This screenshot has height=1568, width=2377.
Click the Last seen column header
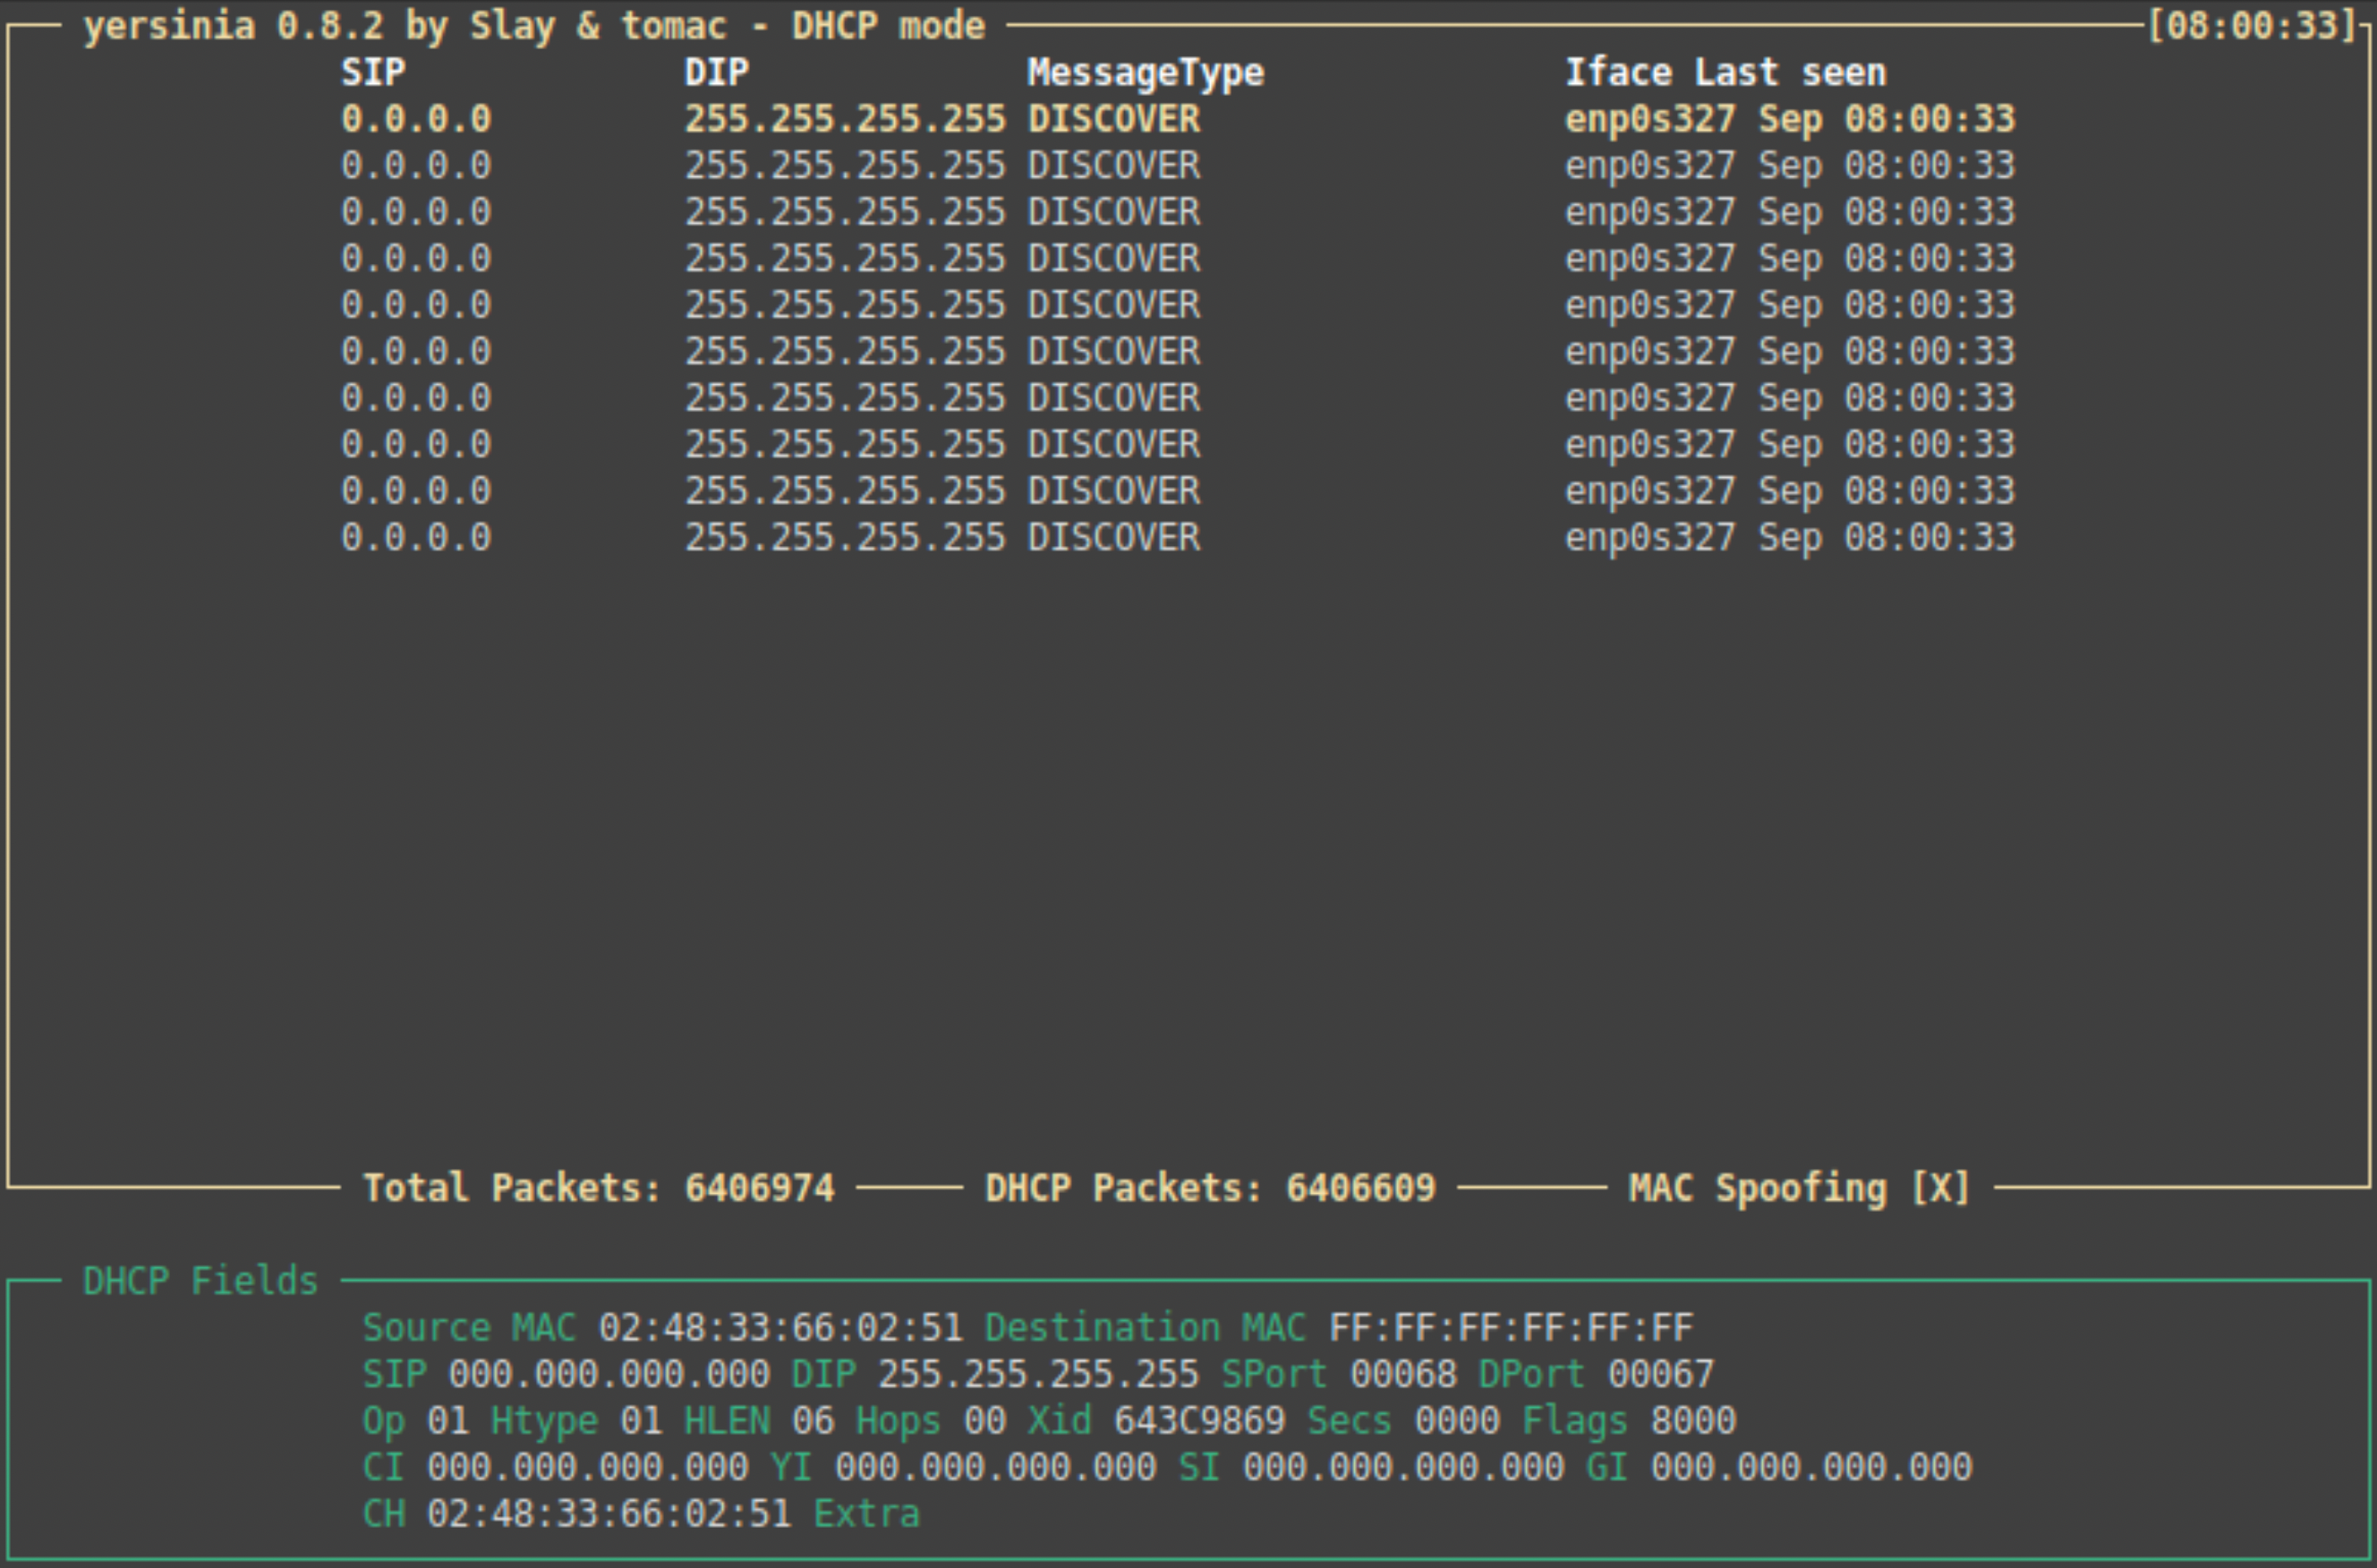1790,72
